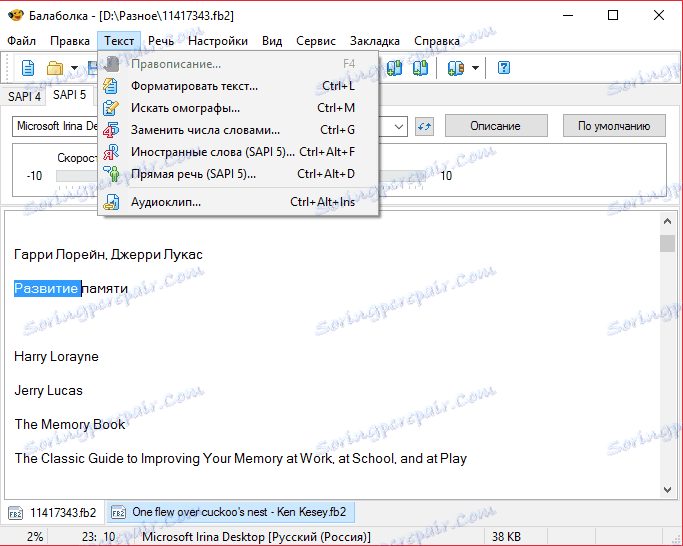Click the text line 'Гарри Лорейн, Джерри Лукас'
Screen dimensions: 683x546
[108, 254]
